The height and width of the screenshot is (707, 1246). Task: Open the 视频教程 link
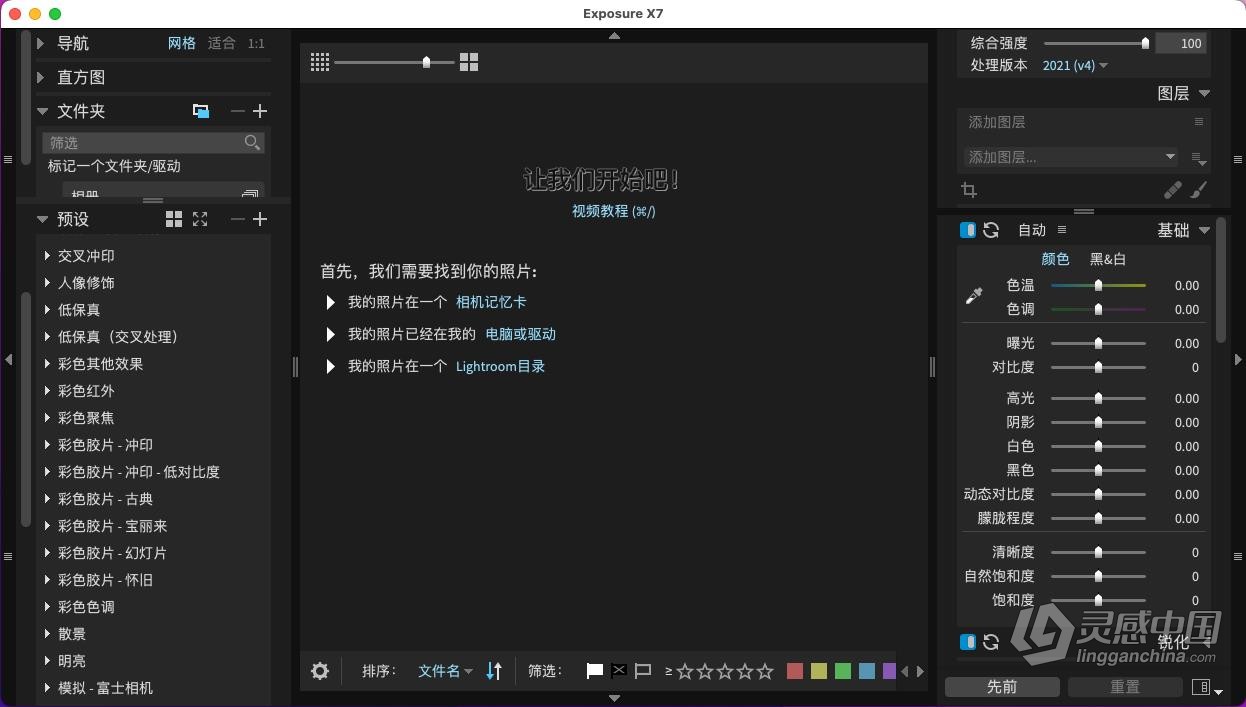pyautogui.click(x=614, y=211)
